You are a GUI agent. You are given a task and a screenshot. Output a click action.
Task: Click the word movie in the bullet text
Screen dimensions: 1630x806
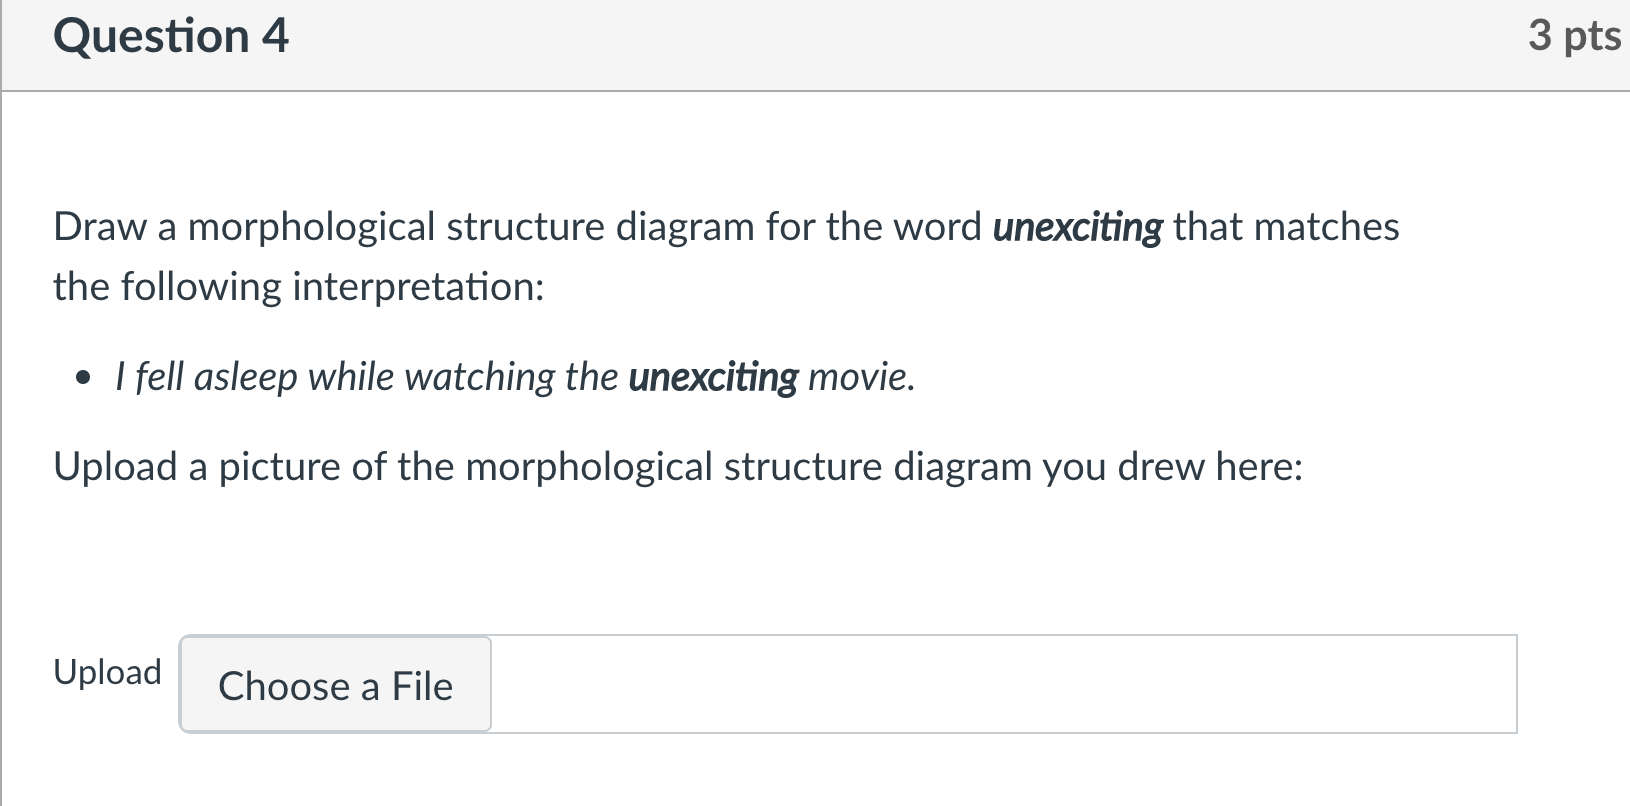pos(862,377)
